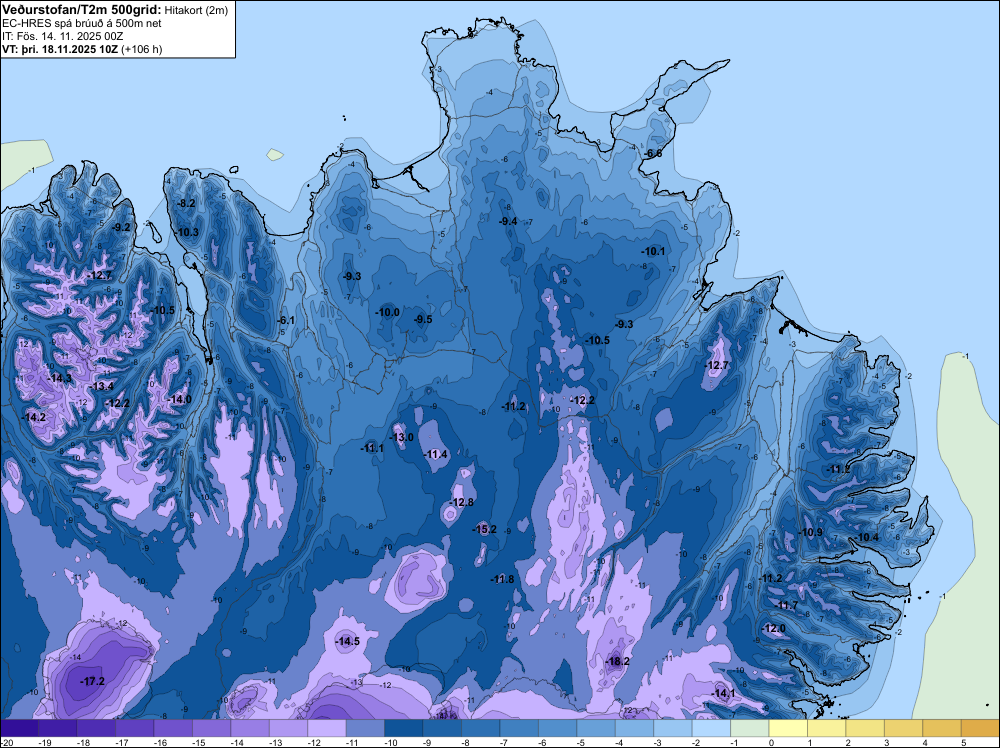Click the -15.2 temperature reading
This screenshot has height=748, width=1000.
pos(484,529)
